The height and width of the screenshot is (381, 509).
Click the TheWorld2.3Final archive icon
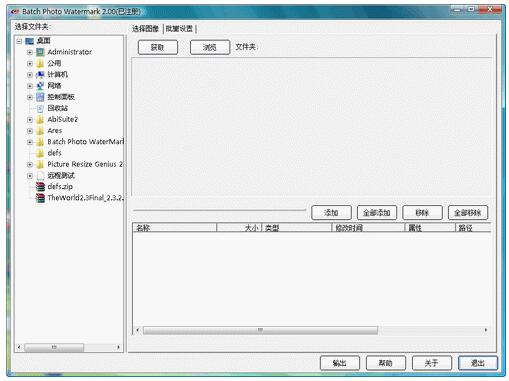click(x=40, y=198)
